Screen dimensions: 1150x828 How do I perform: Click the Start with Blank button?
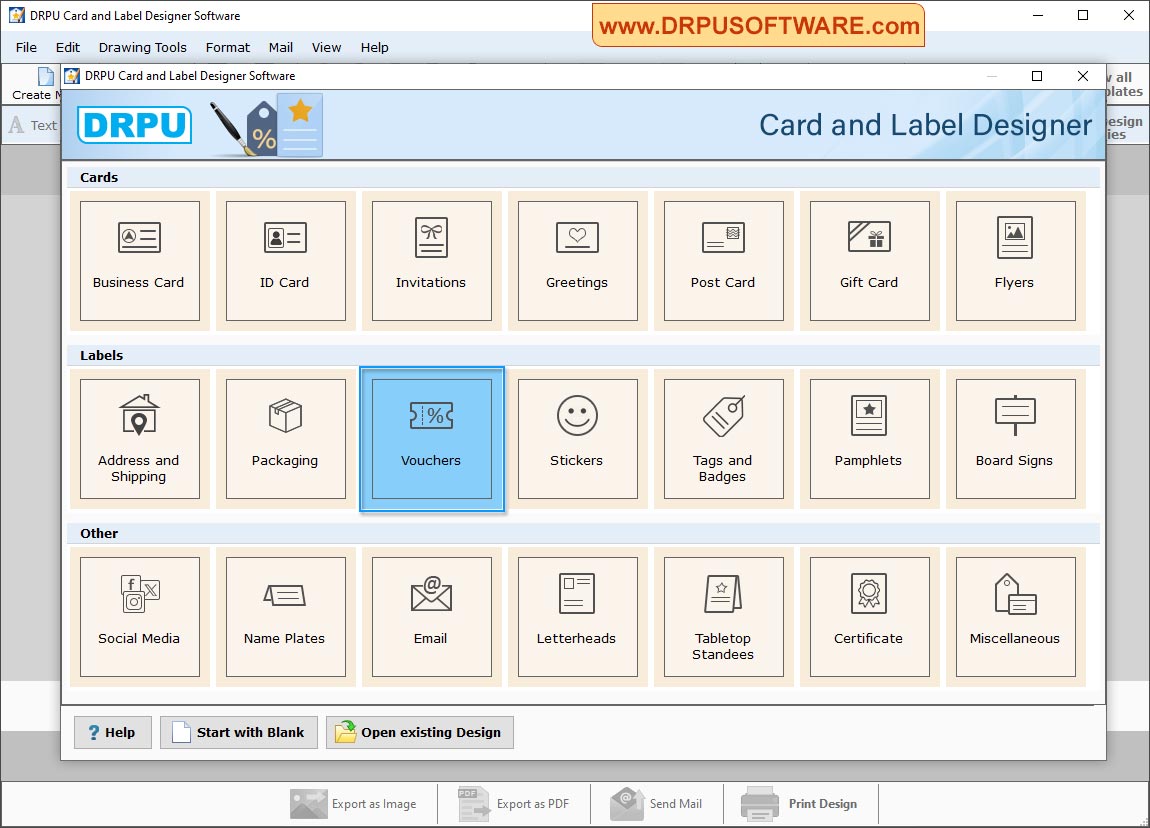(x=238, y=732)
